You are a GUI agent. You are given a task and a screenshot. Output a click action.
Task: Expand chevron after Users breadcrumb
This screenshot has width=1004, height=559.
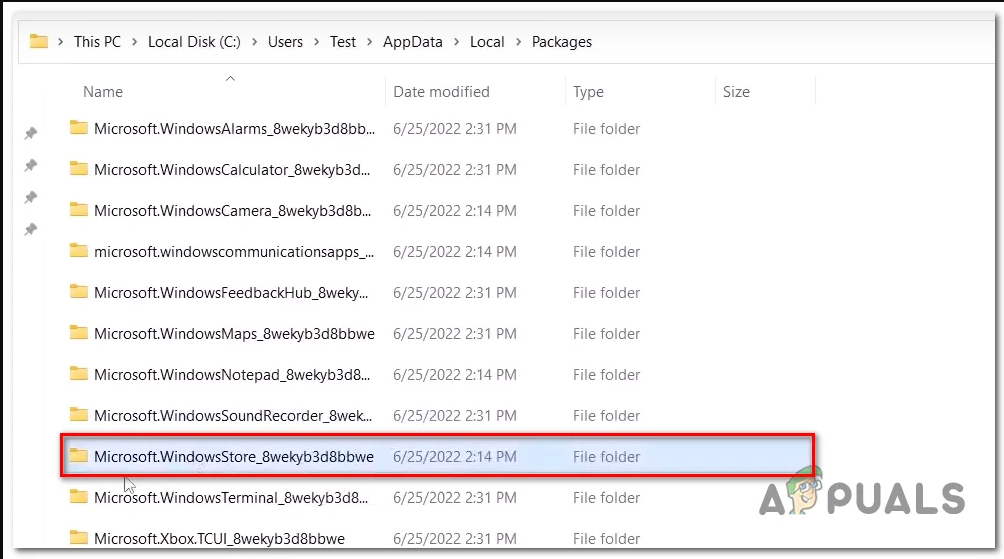coord(316,42)
